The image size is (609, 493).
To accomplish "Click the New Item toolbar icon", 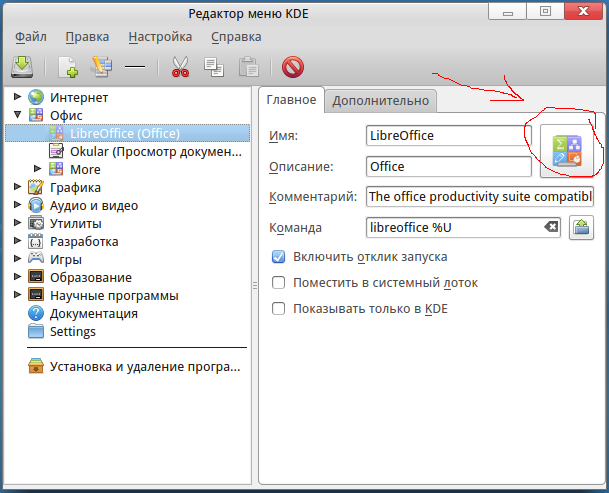I will (68, 67).
